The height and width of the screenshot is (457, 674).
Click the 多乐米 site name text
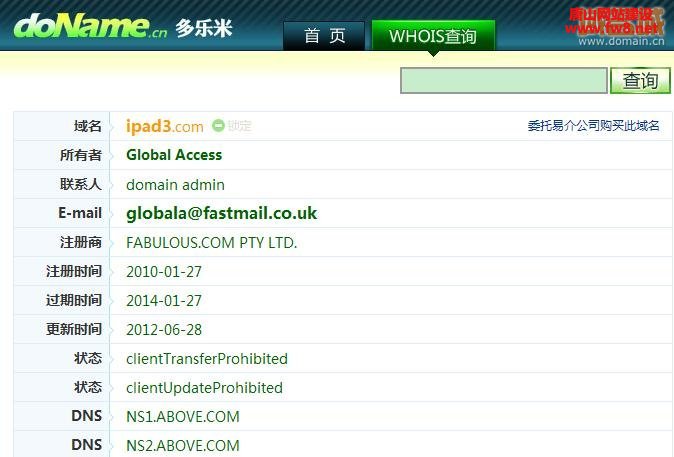[204, 28]
